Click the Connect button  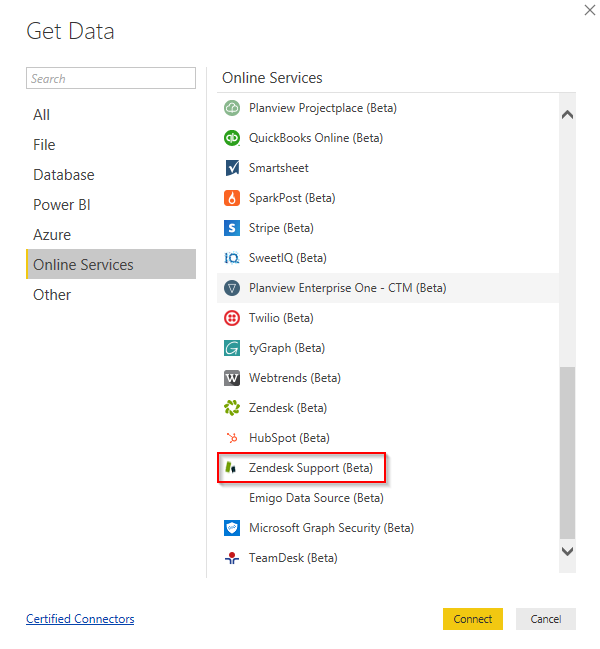click(x=473, y=619)
